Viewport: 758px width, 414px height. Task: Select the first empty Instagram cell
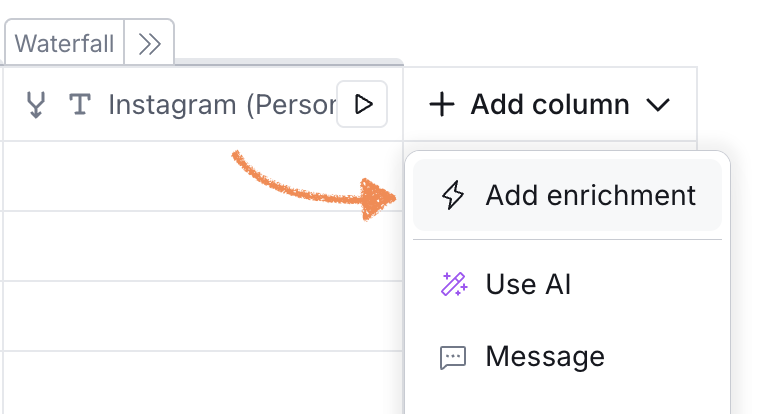203,176
